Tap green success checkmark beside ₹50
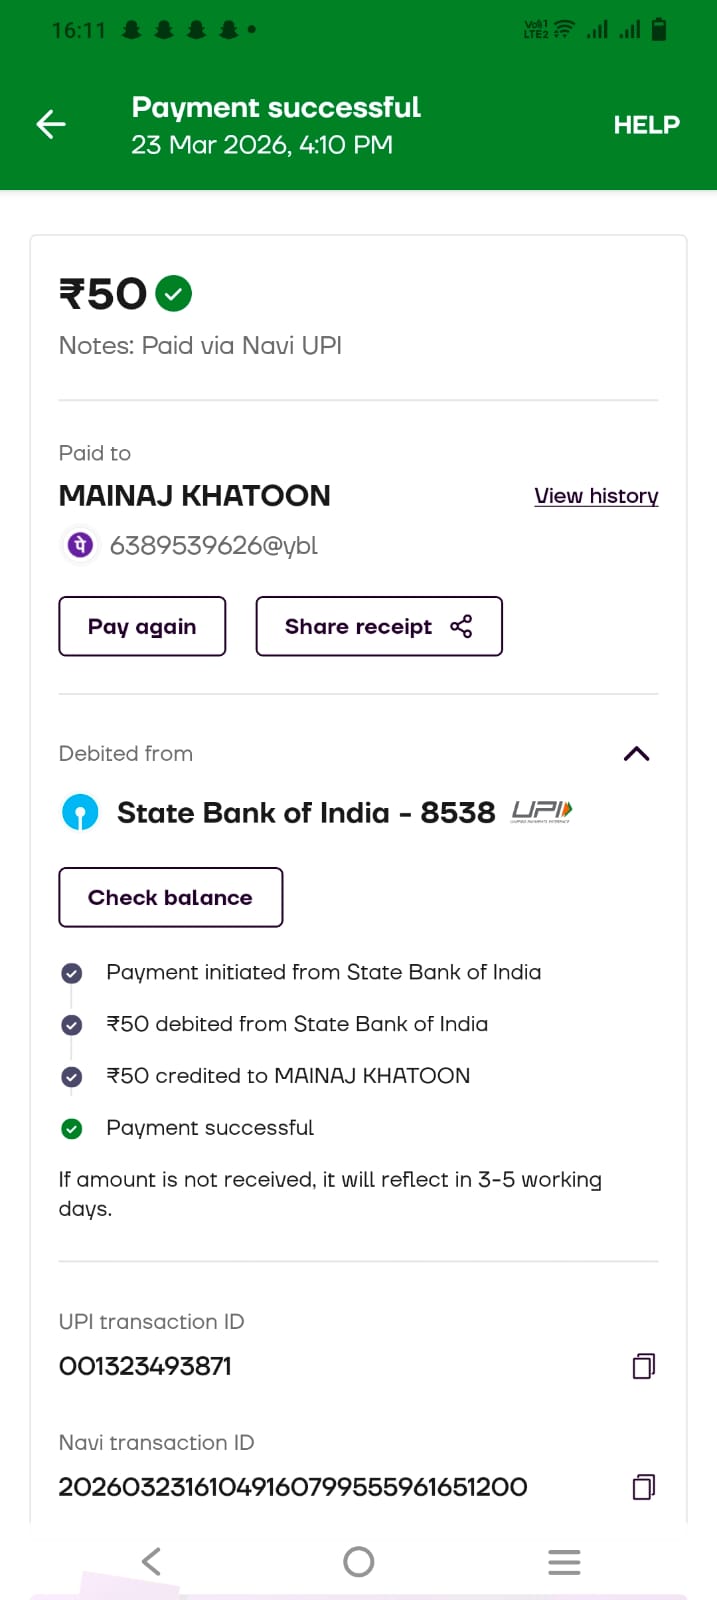Viewport: 717px width, 1600px height. coord(174,294)
